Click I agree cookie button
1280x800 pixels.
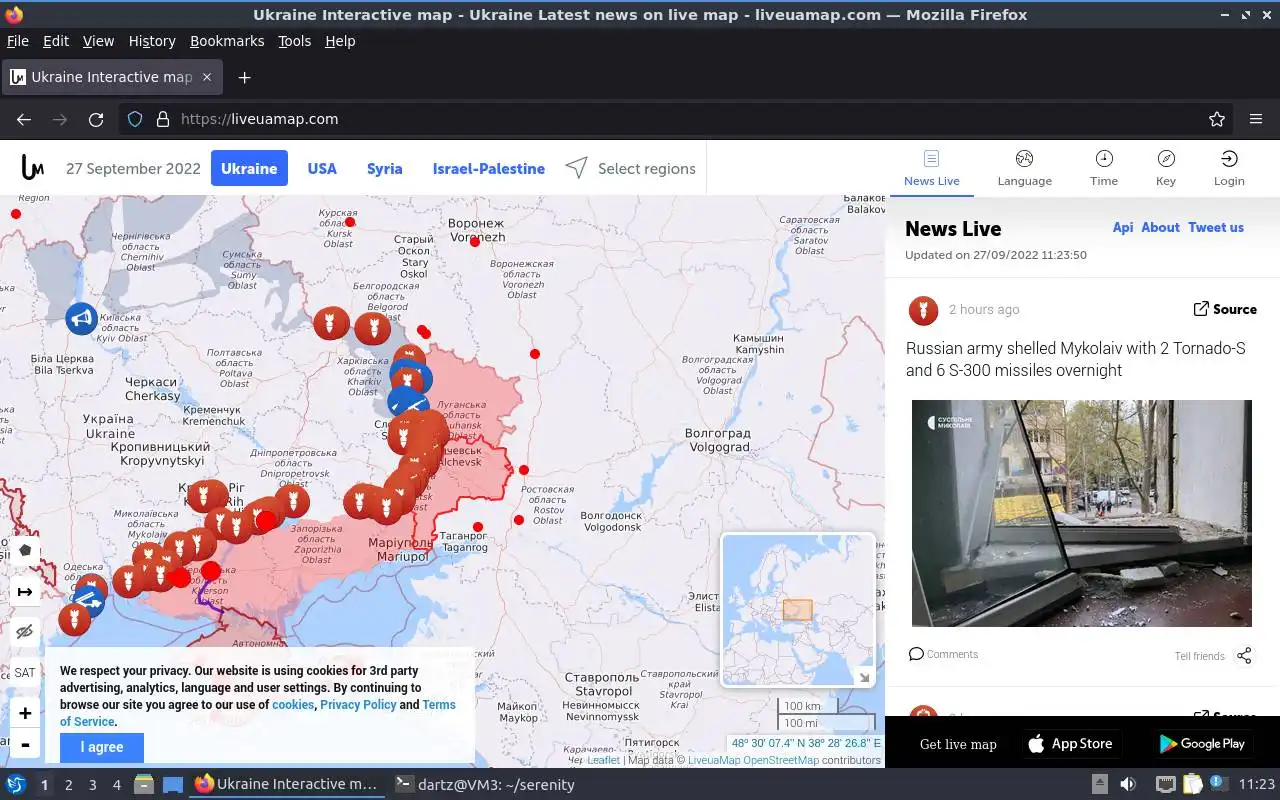pos(102,747)
